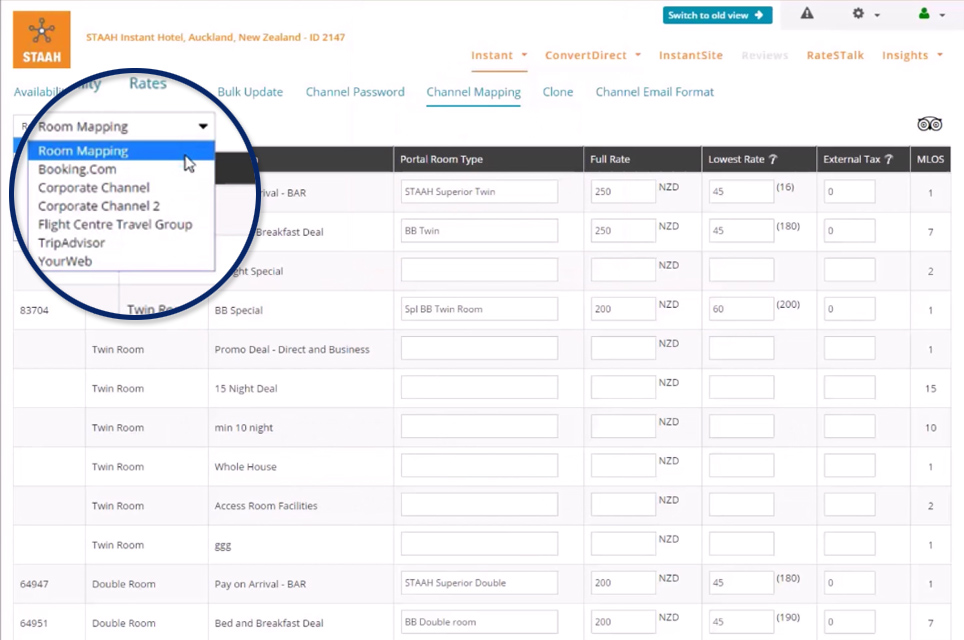Screen dimensions: 964x640
Task: Click the MLOS column header
Action: click(930, 159)
